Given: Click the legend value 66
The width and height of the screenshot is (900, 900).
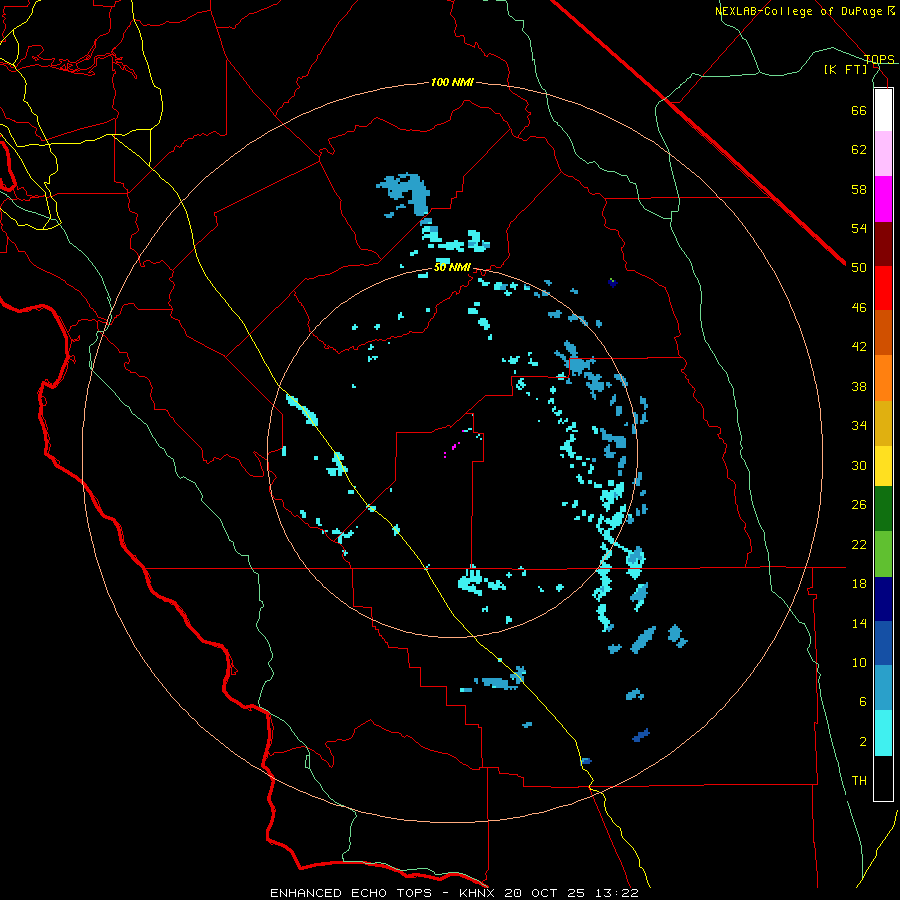Looking at the screenshot, I should 859,110.
